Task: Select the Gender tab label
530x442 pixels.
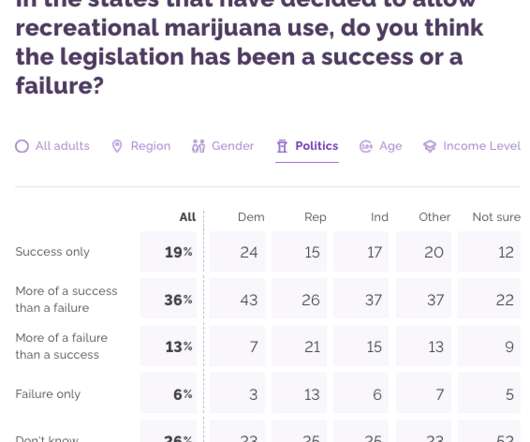Action: (233, 146)
